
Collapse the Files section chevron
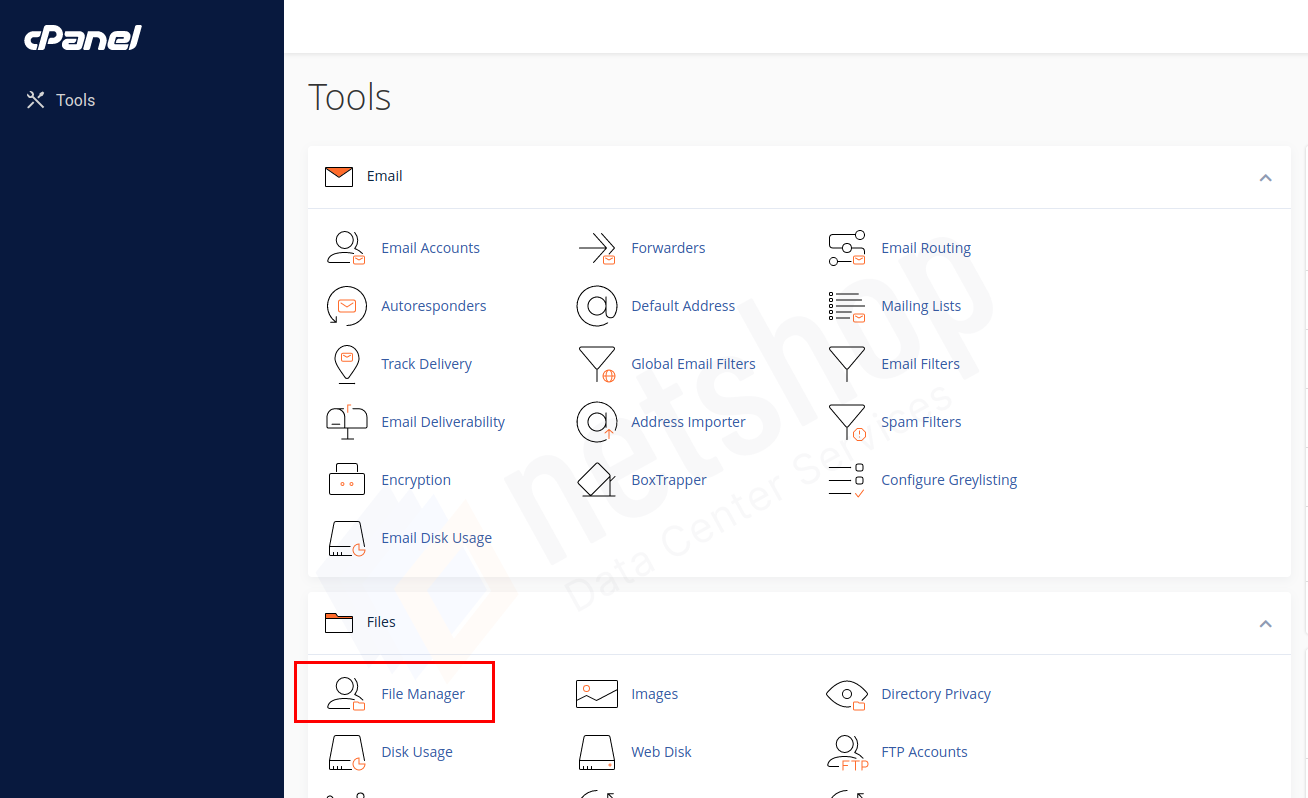click(1265, 623)
